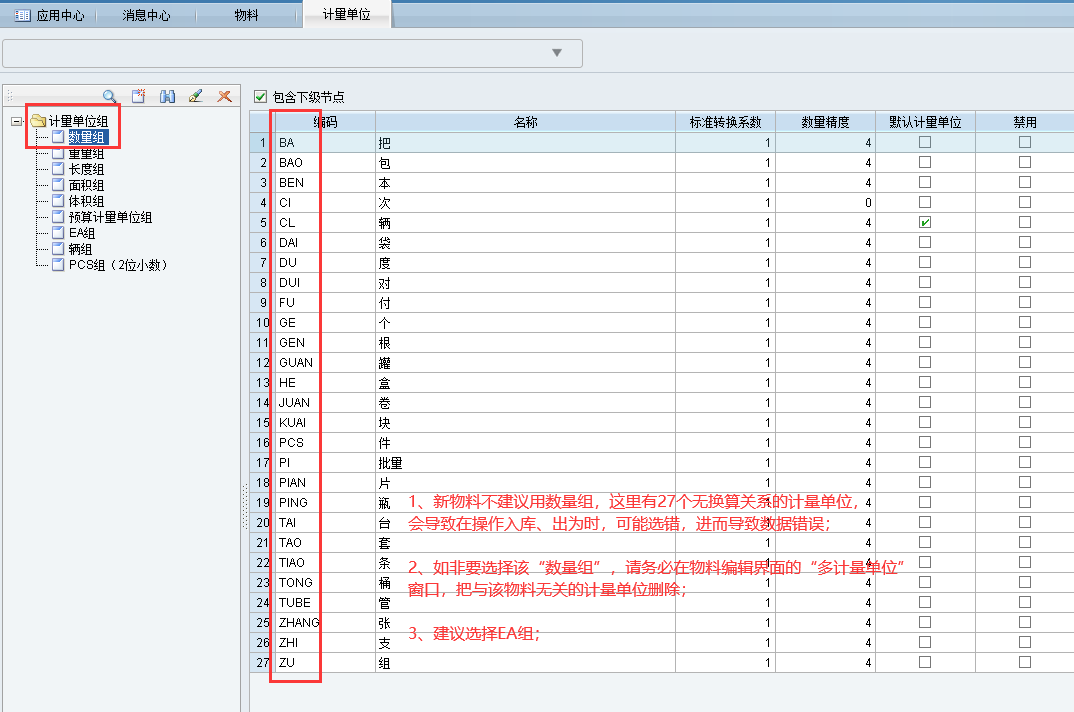Check the 禁用 checkbox for BA row

point(1024,142)
